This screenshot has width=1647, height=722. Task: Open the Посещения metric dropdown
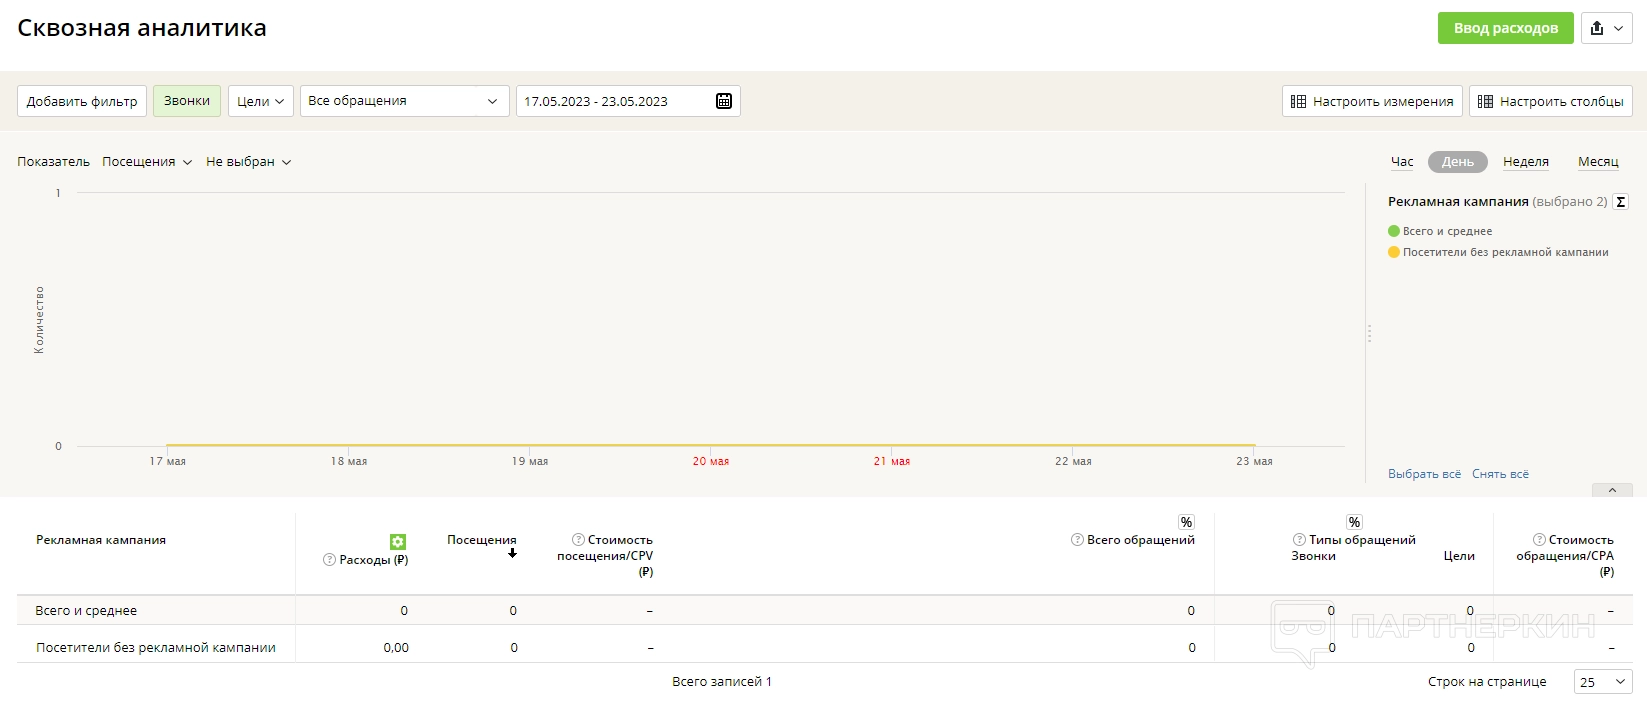coord(147,162)
